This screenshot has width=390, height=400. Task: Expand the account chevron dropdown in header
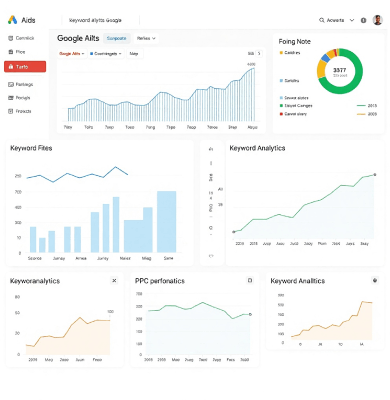tap(352, 20)
